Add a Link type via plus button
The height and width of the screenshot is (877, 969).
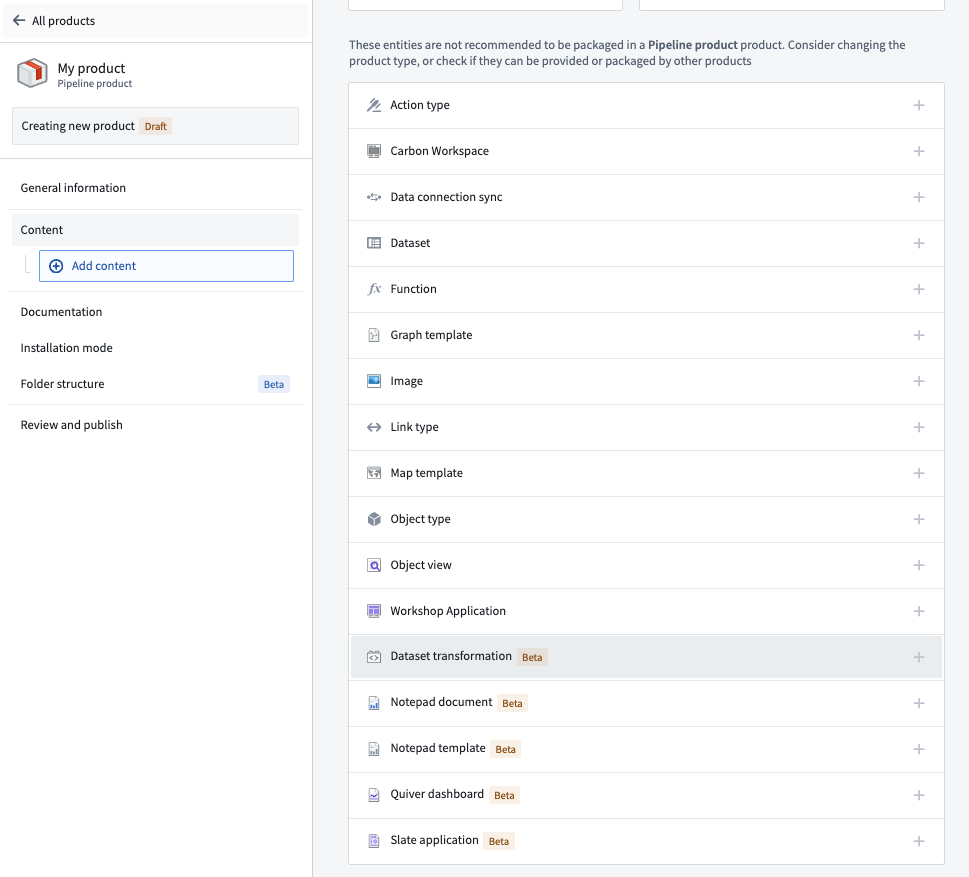pyautogui.click(x=919, y=427)
